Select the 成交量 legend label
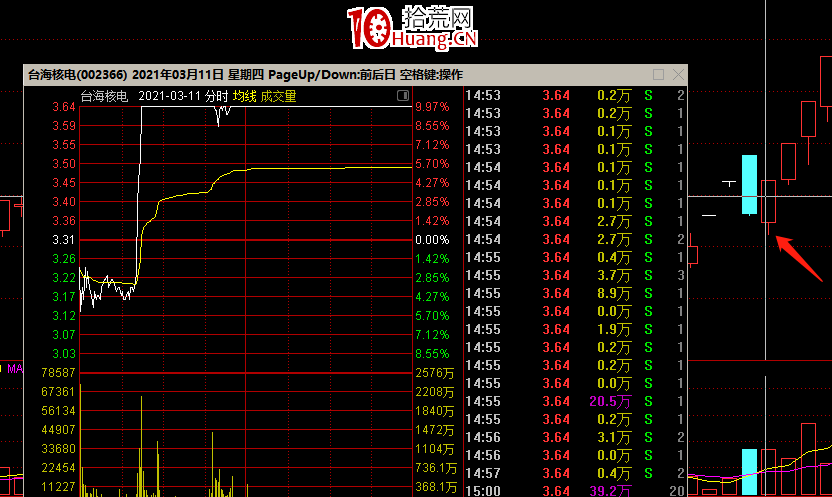 (279, 96)
